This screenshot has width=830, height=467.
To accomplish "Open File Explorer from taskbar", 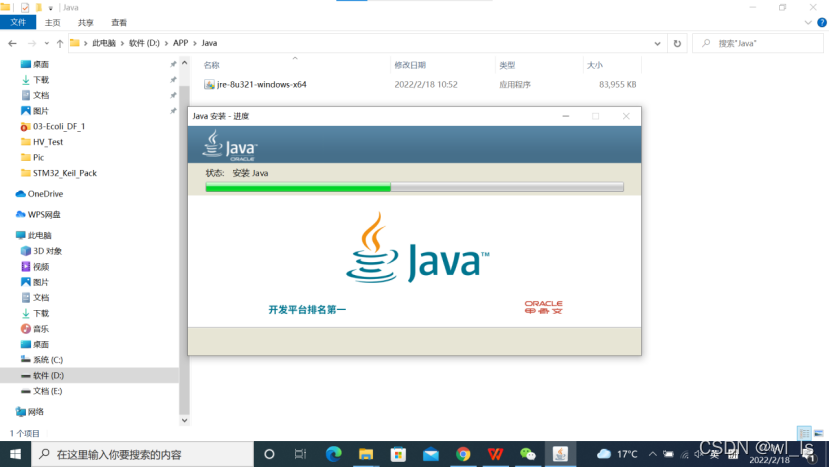I will (x=366, y=454).
